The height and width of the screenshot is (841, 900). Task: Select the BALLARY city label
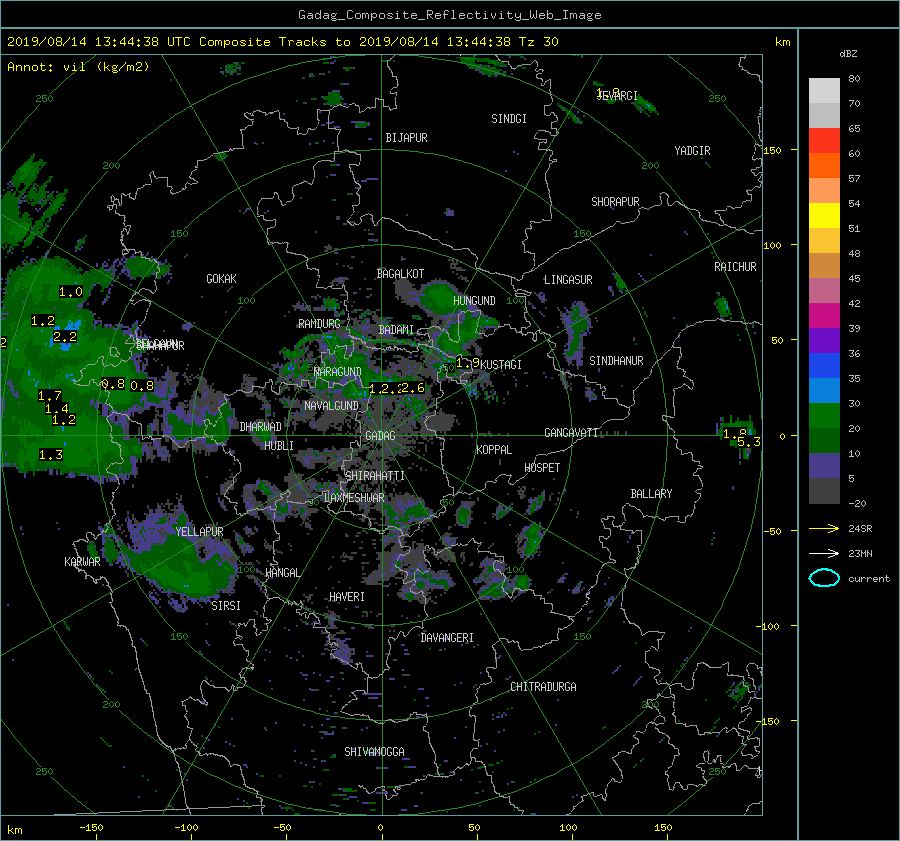(x=651, y=494)
